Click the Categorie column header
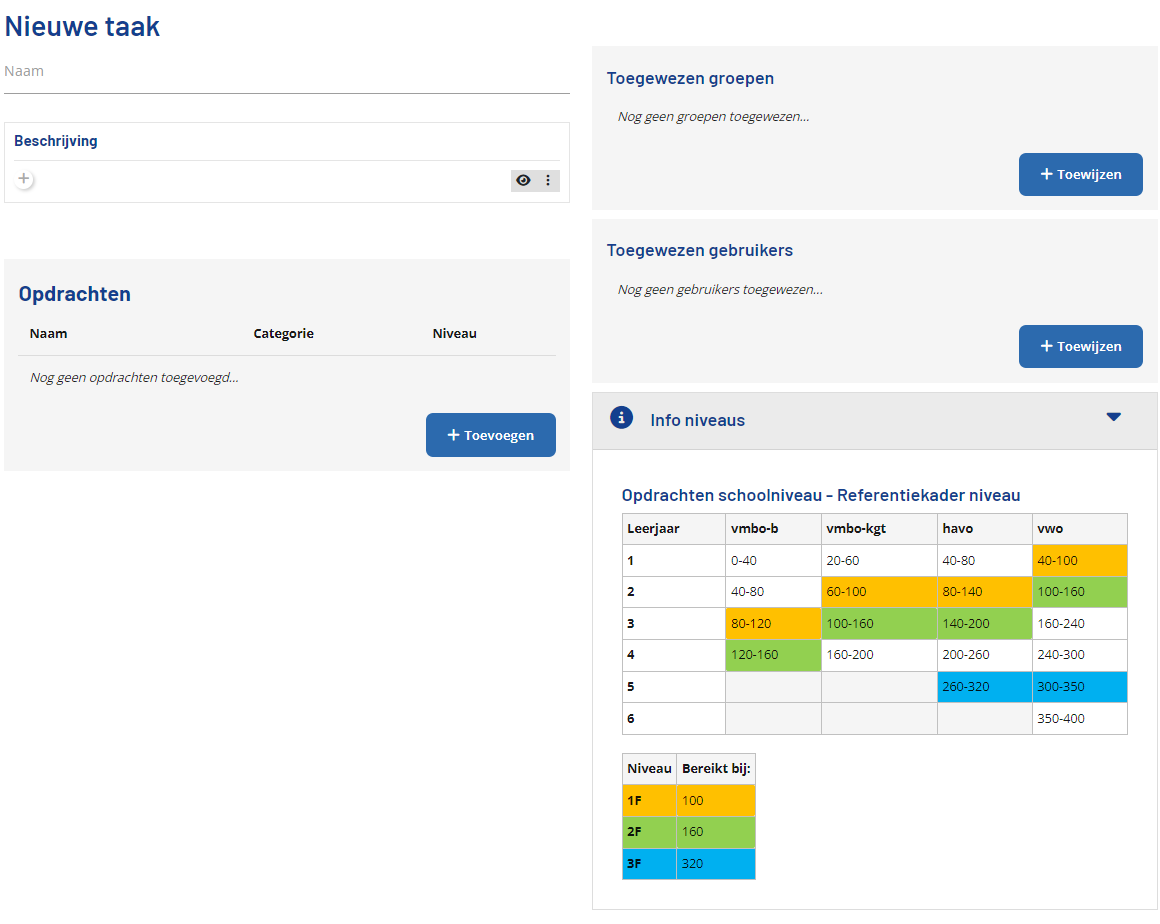Viewport: 1160px width, 924px height. (283, 334)
